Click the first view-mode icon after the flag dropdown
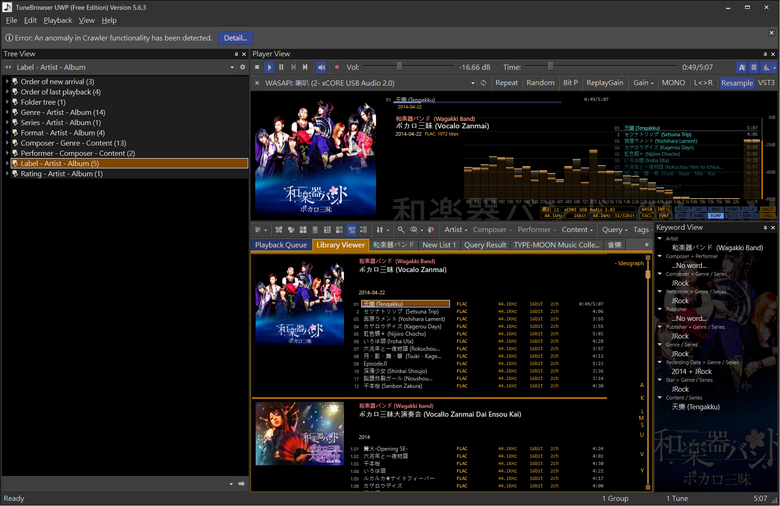Screen dimensions: 780x506 tap(279, 230)
